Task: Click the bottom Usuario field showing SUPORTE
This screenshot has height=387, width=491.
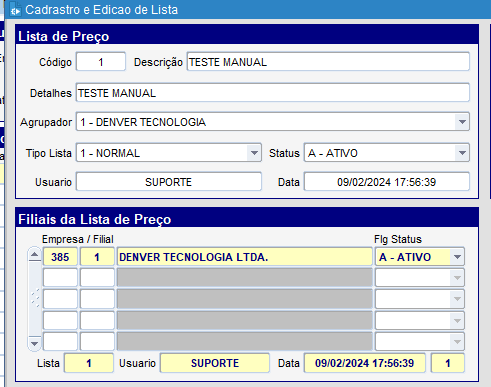Action: point(215,363)
